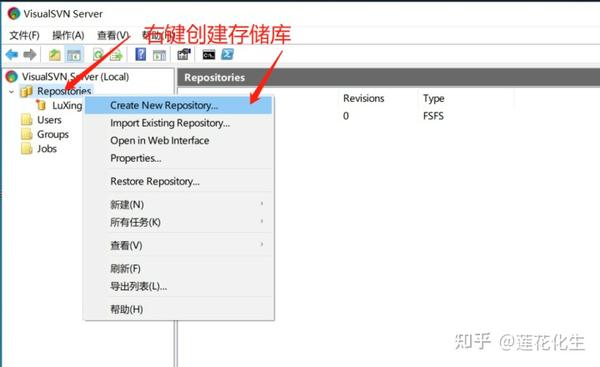Select the LuXing repository label
This screenshot has width=600, height=367.
(x=67, y=105)
